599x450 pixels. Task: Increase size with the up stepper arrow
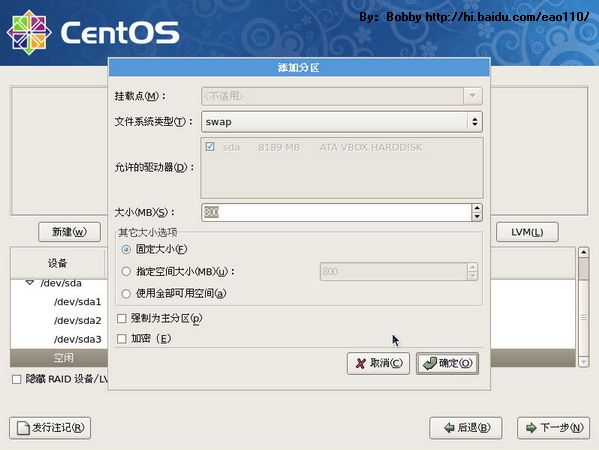[477, 208]
